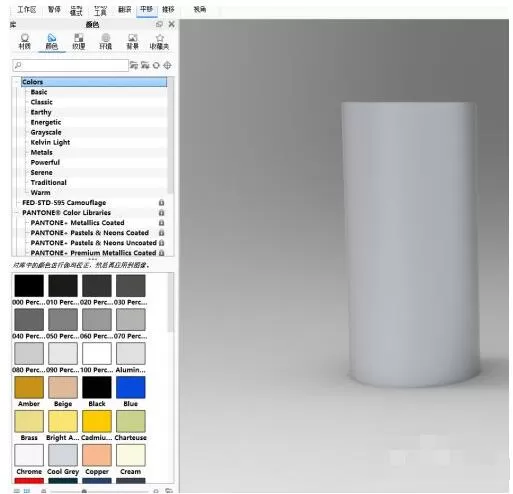
Task: Click the library search input field
Action: [70, 65]
